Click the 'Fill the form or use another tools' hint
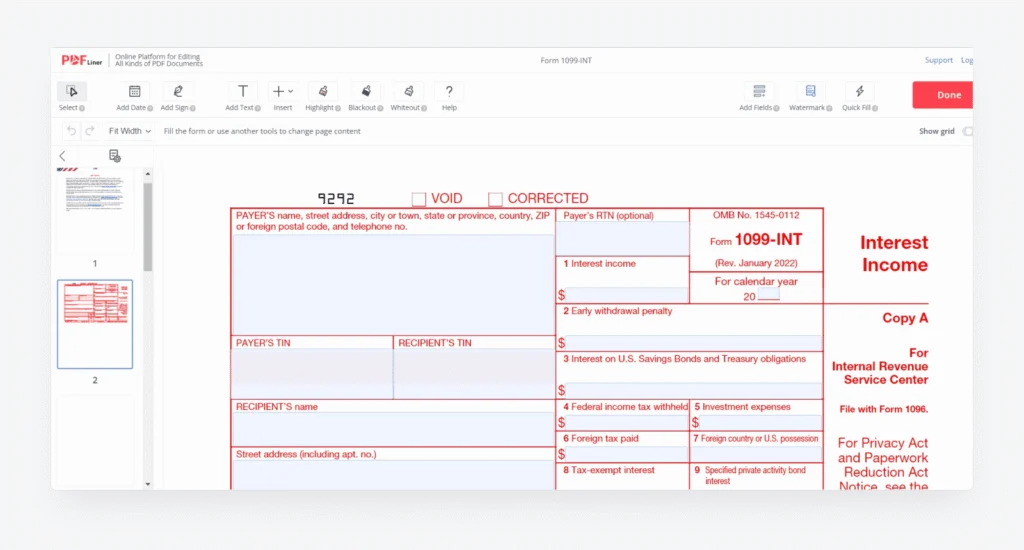Viewport: 1024px width, 550px height. (262, 131)
